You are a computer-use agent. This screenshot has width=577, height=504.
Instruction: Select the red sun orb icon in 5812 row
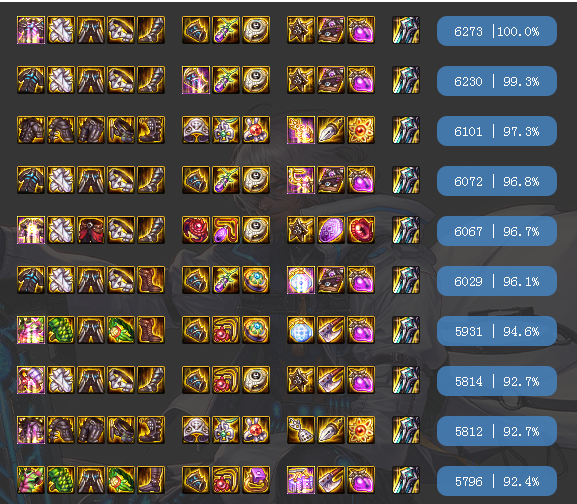tap(361, 430)
